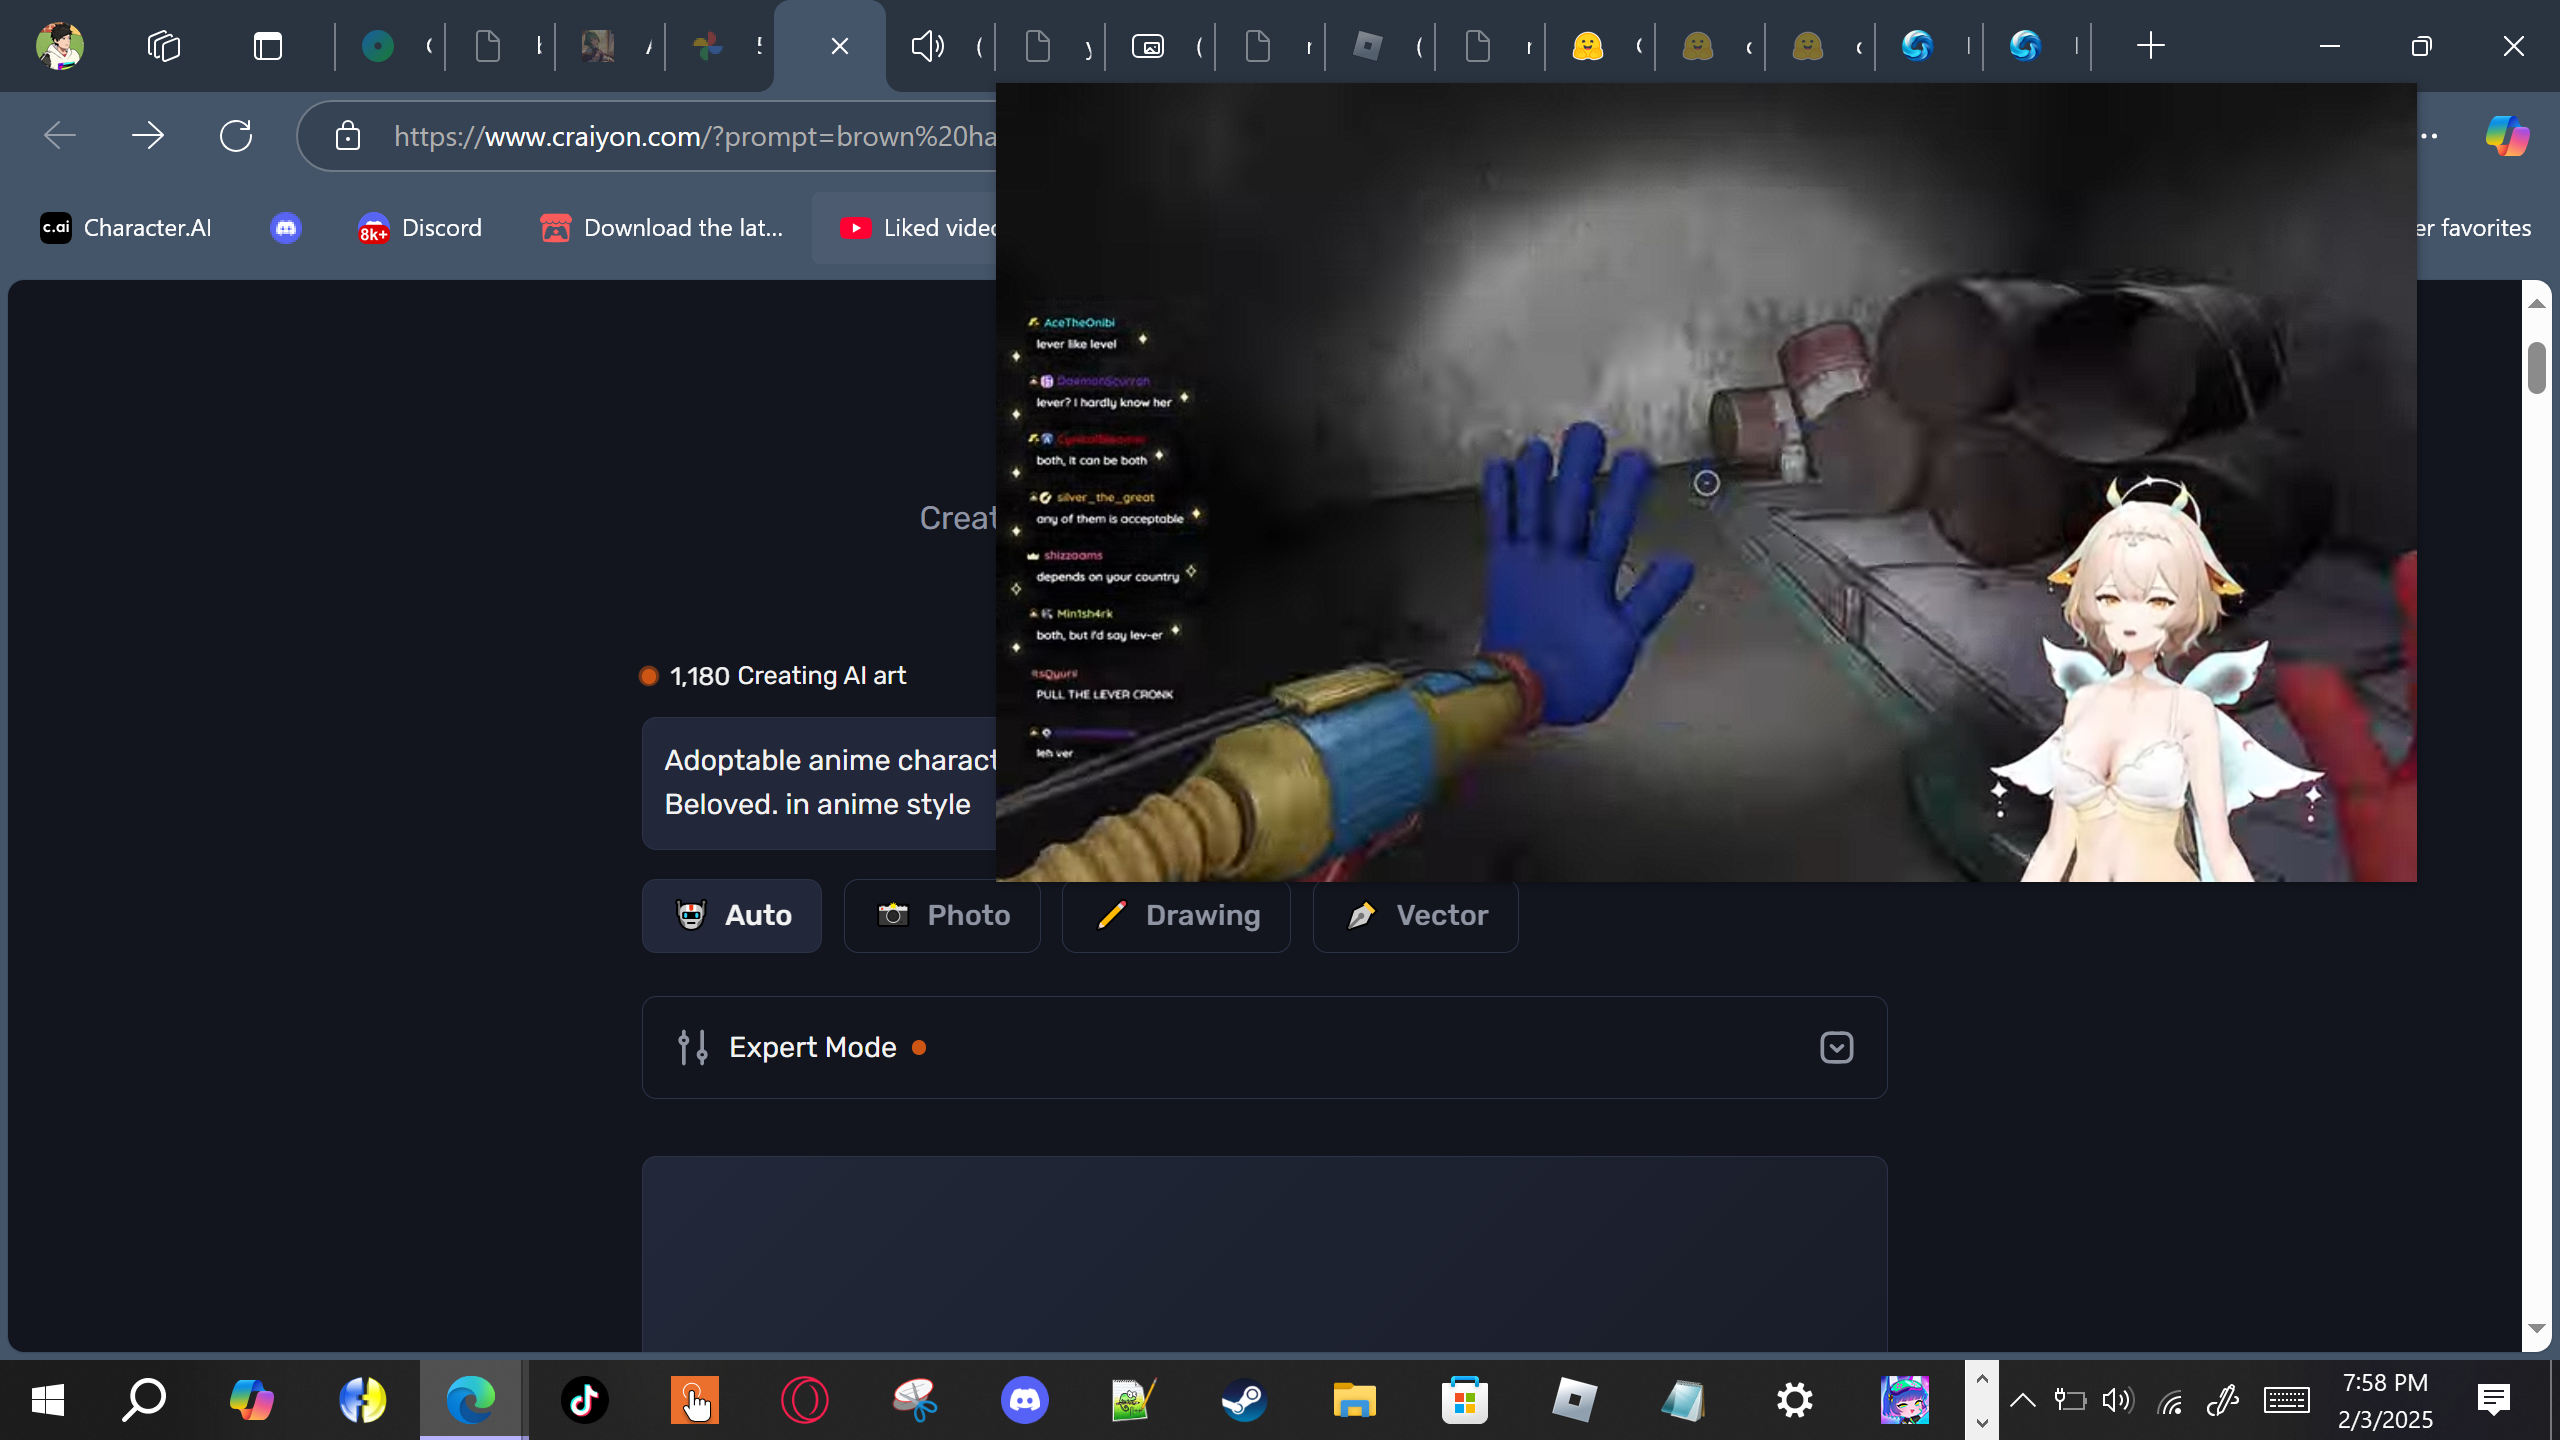Switch to the teal circle icon tab
The height and width of the screenshot is (1440, 2560).
coord(378,46)
